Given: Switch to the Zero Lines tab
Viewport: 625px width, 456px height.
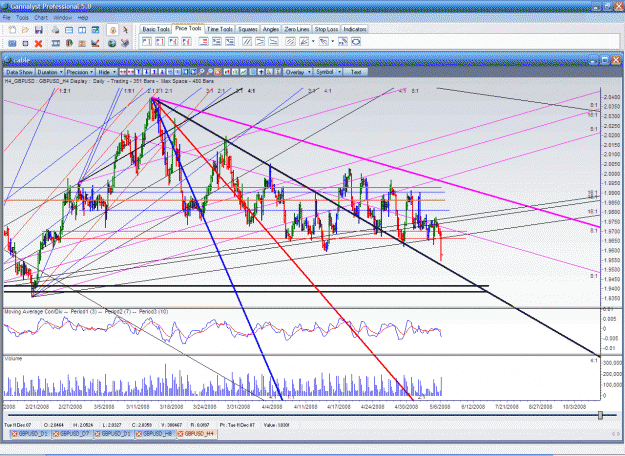Looking at the screenshot, I should [x=297, y=29].
